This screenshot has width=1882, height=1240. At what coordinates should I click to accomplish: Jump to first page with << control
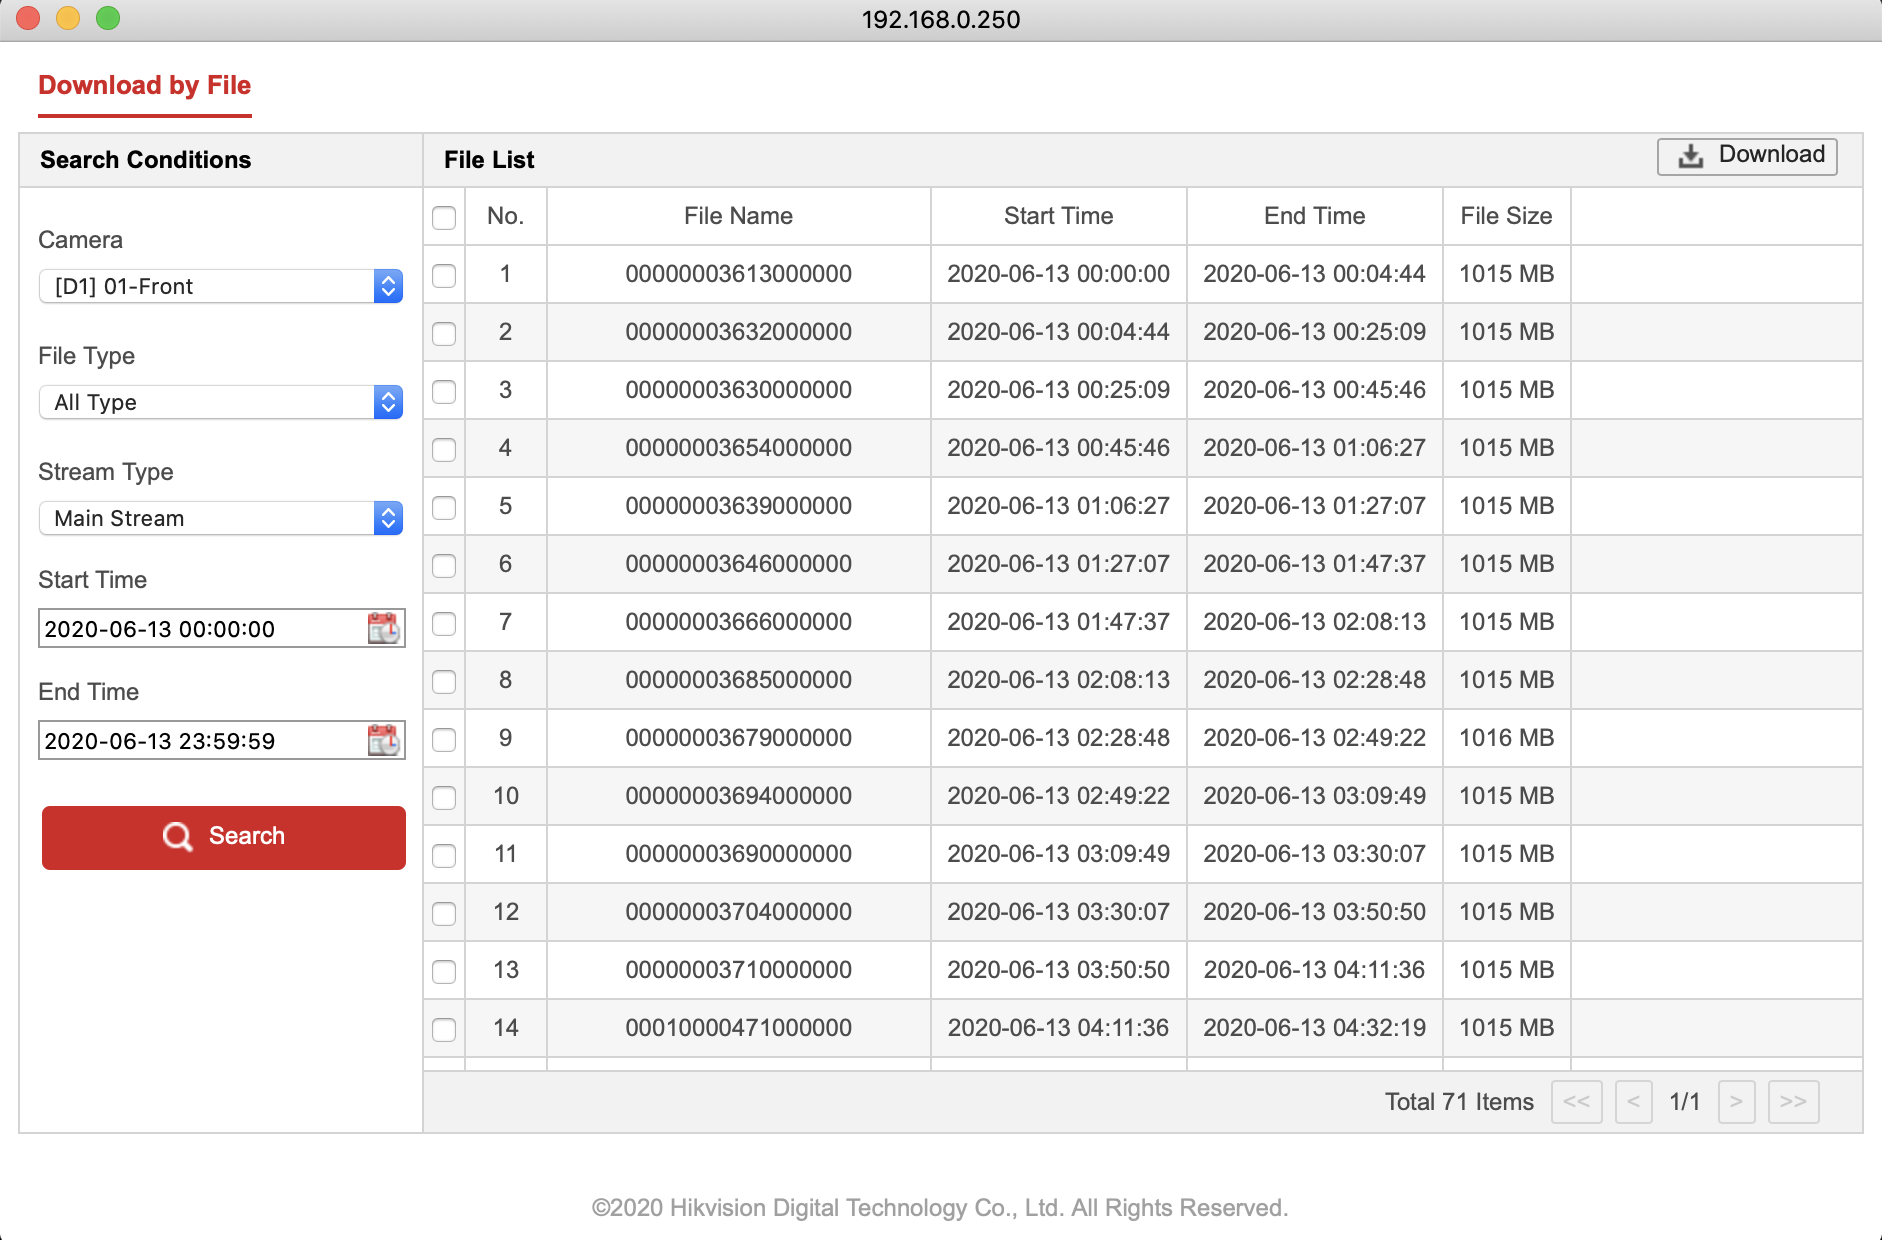(1577, 1101)
